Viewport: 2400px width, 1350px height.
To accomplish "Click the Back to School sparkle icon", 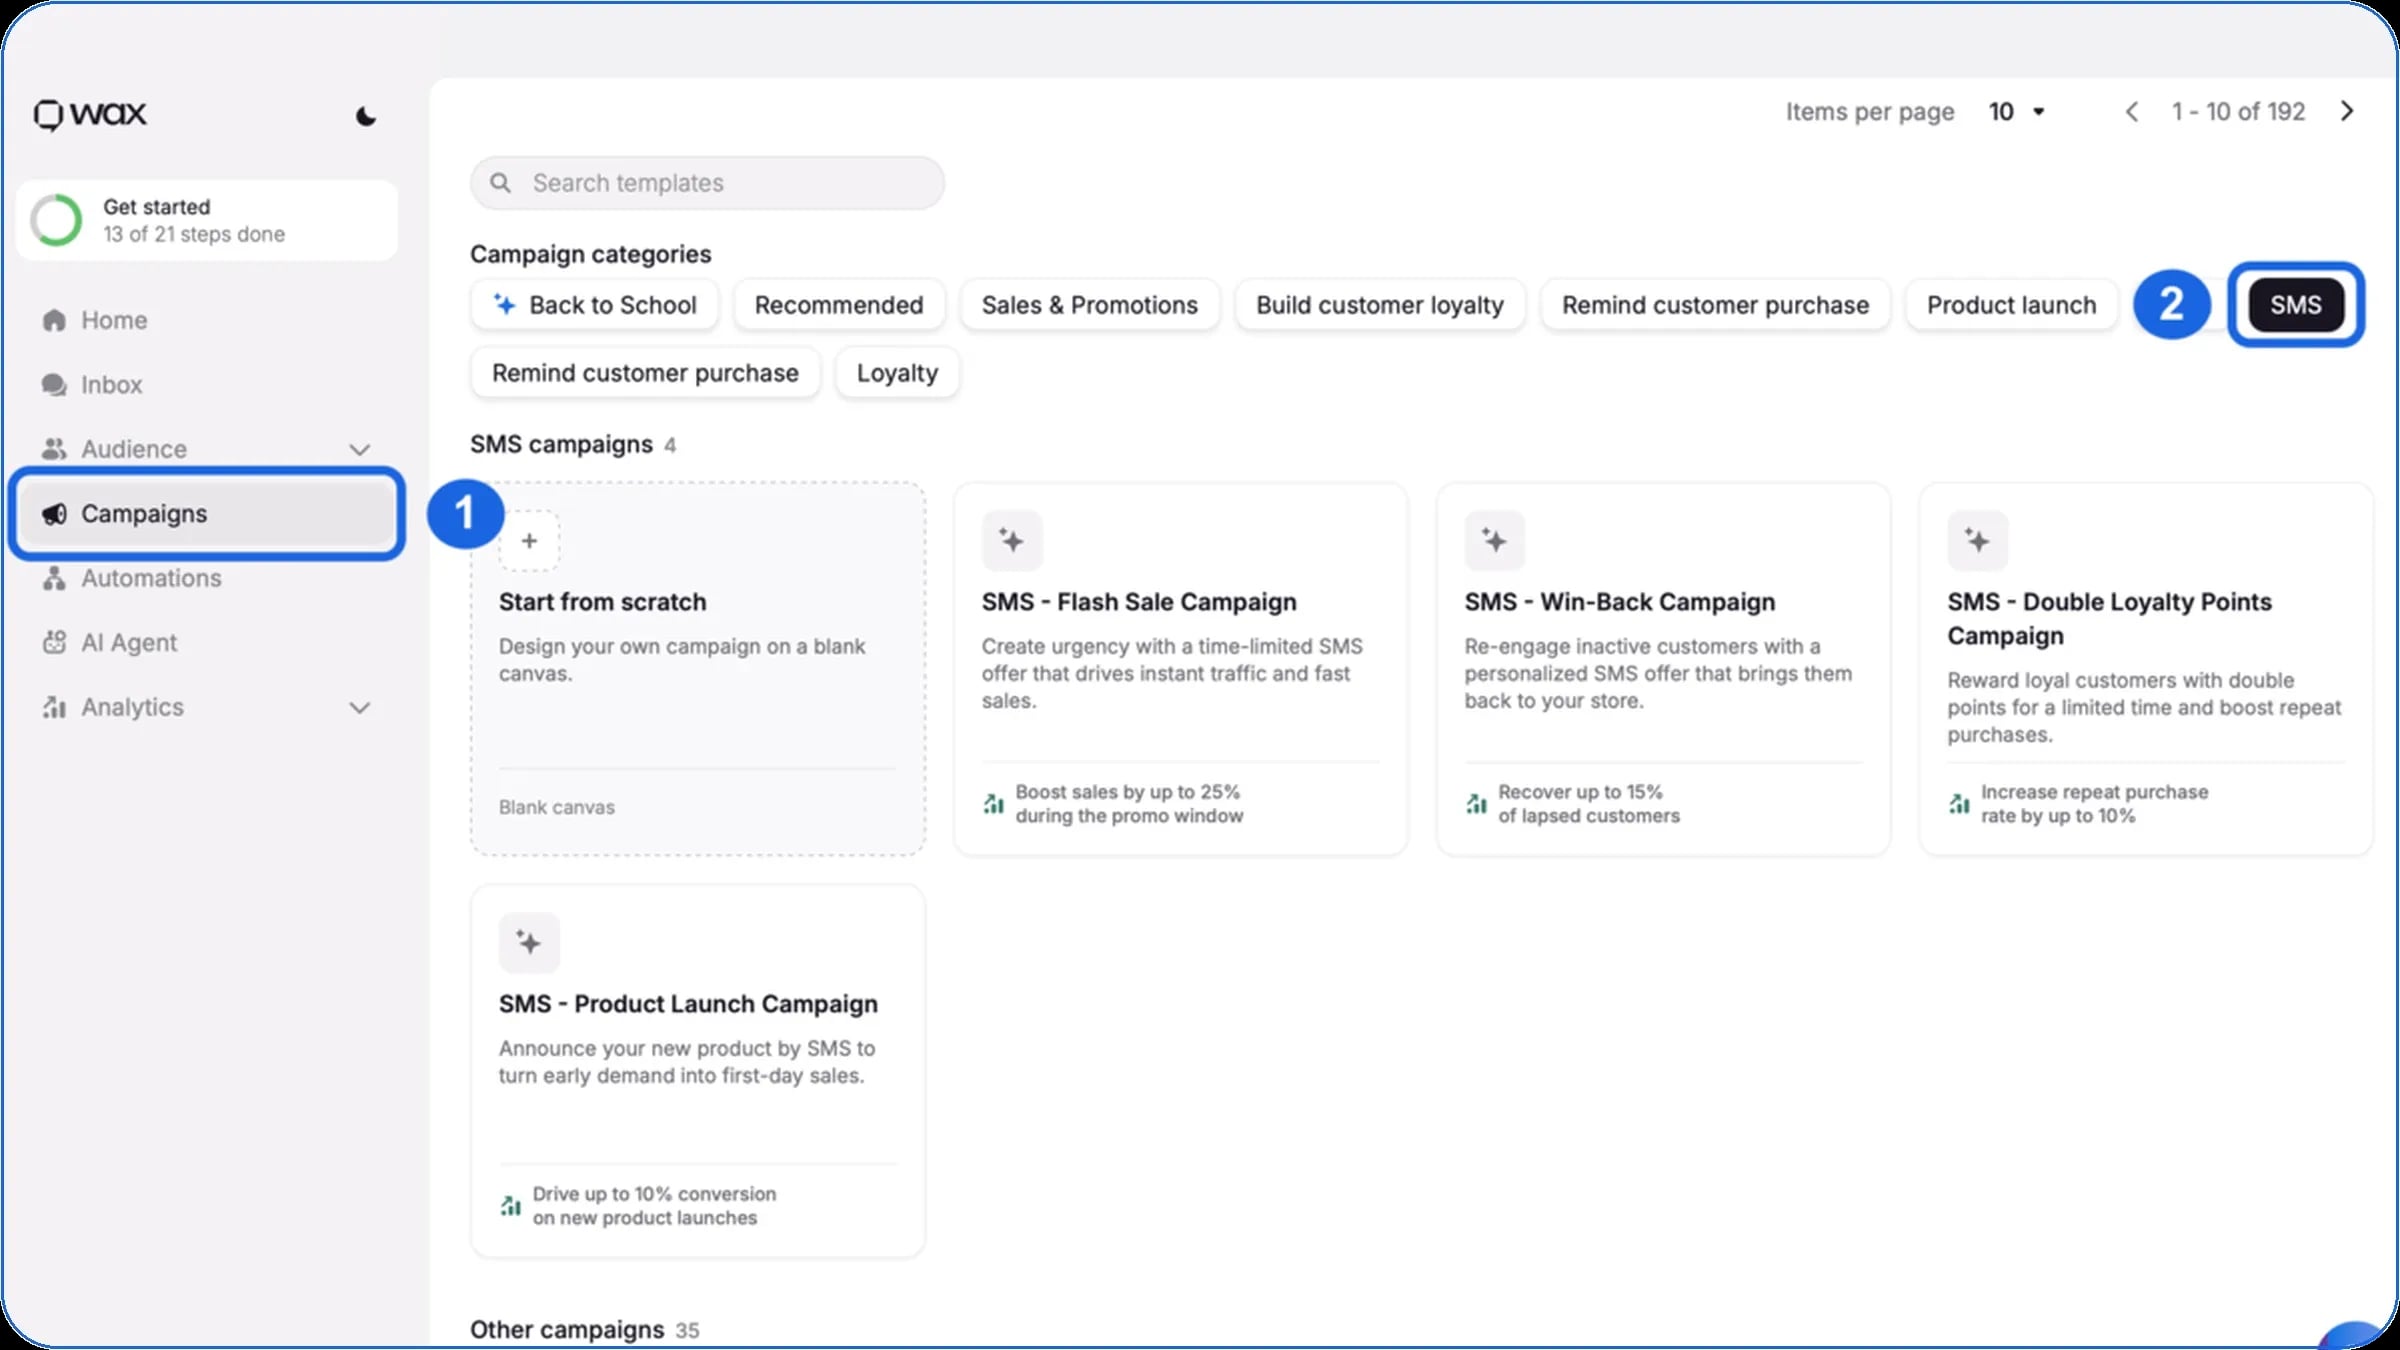I will (505, 304).
